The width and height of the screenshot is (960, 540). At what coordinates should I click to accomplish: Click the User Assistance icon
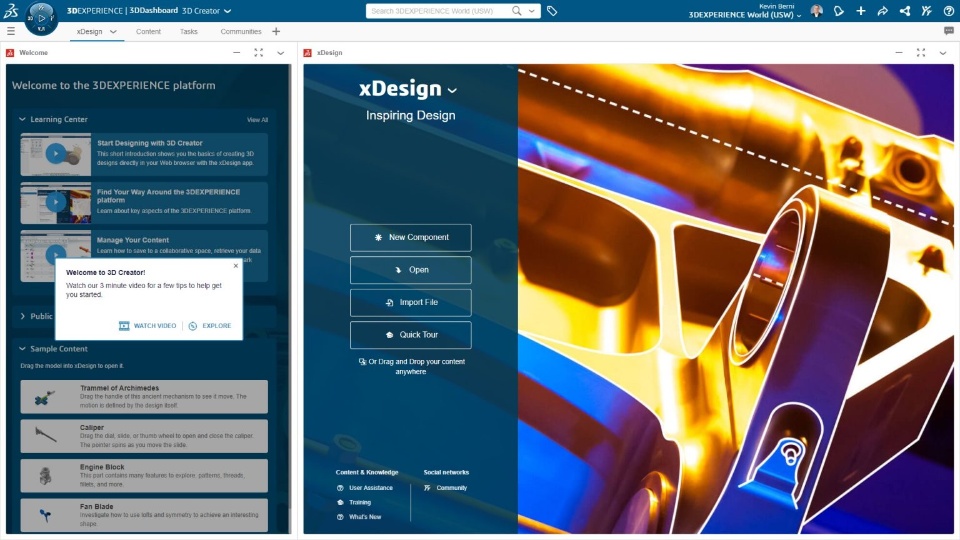tap(340, 488)
